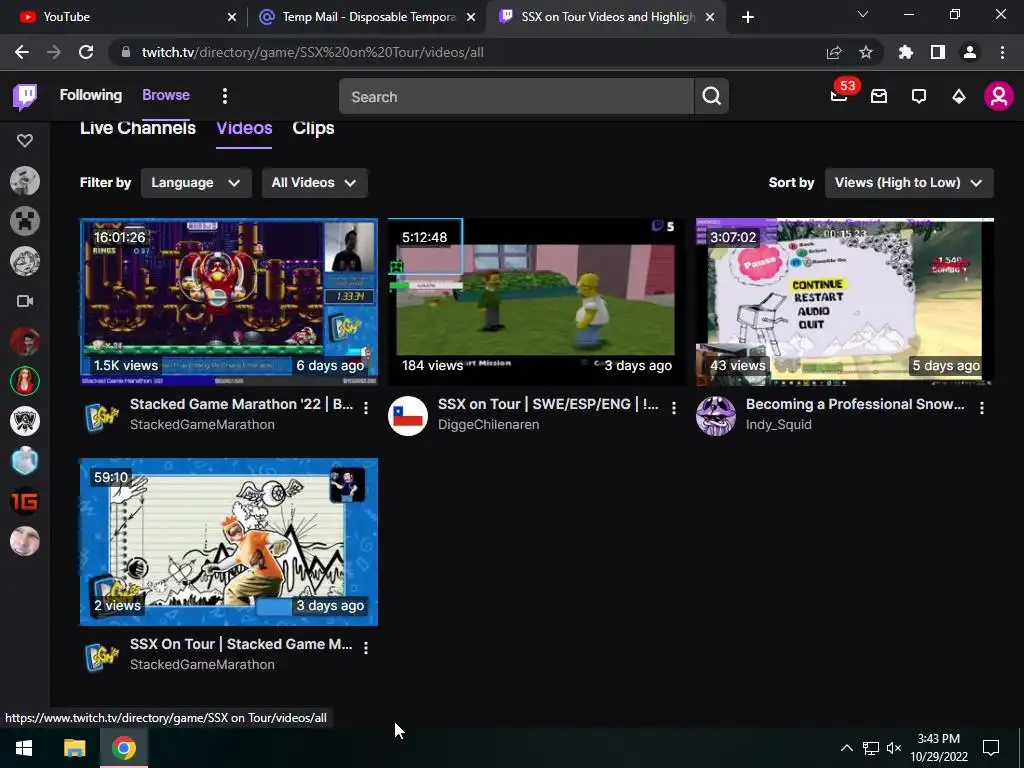This screenshot has height=768, width=1024.
Task: Open the Chrome extensions puzzle icon
Action: pos(906,52)
